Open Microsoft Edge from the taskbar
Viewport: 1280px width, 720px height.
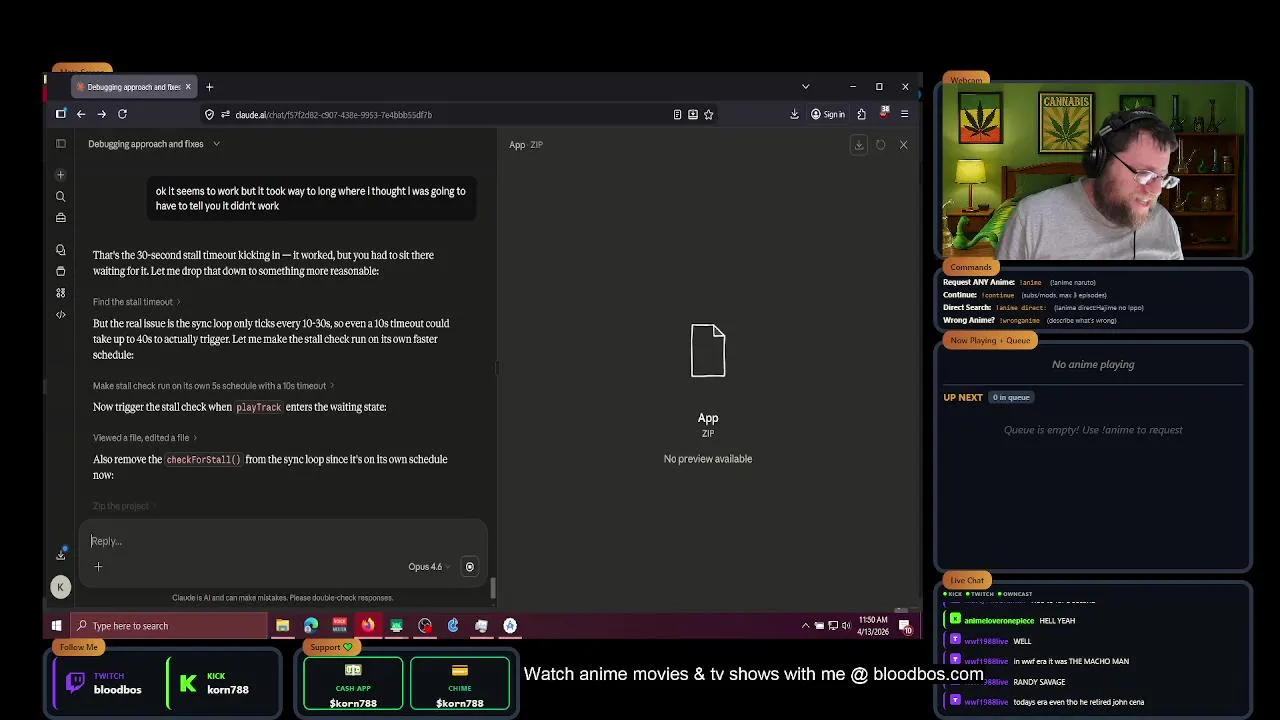(311, 626)
